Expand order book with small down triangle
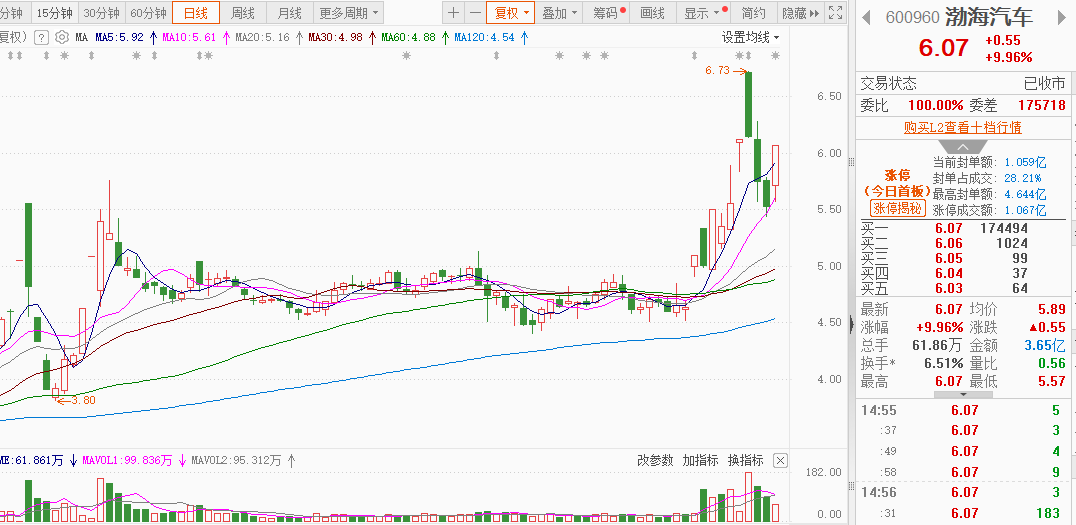 pos(963,395)
